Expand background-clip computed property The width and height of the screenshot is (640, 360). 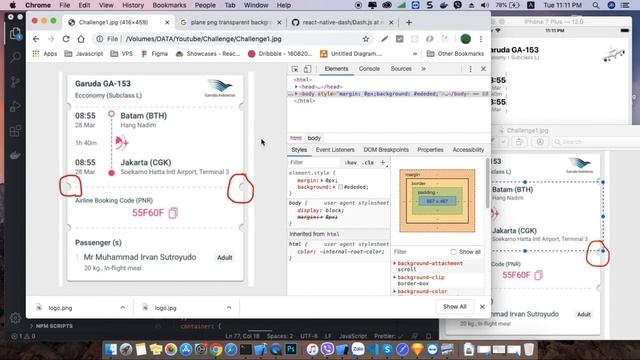point(395,277)
